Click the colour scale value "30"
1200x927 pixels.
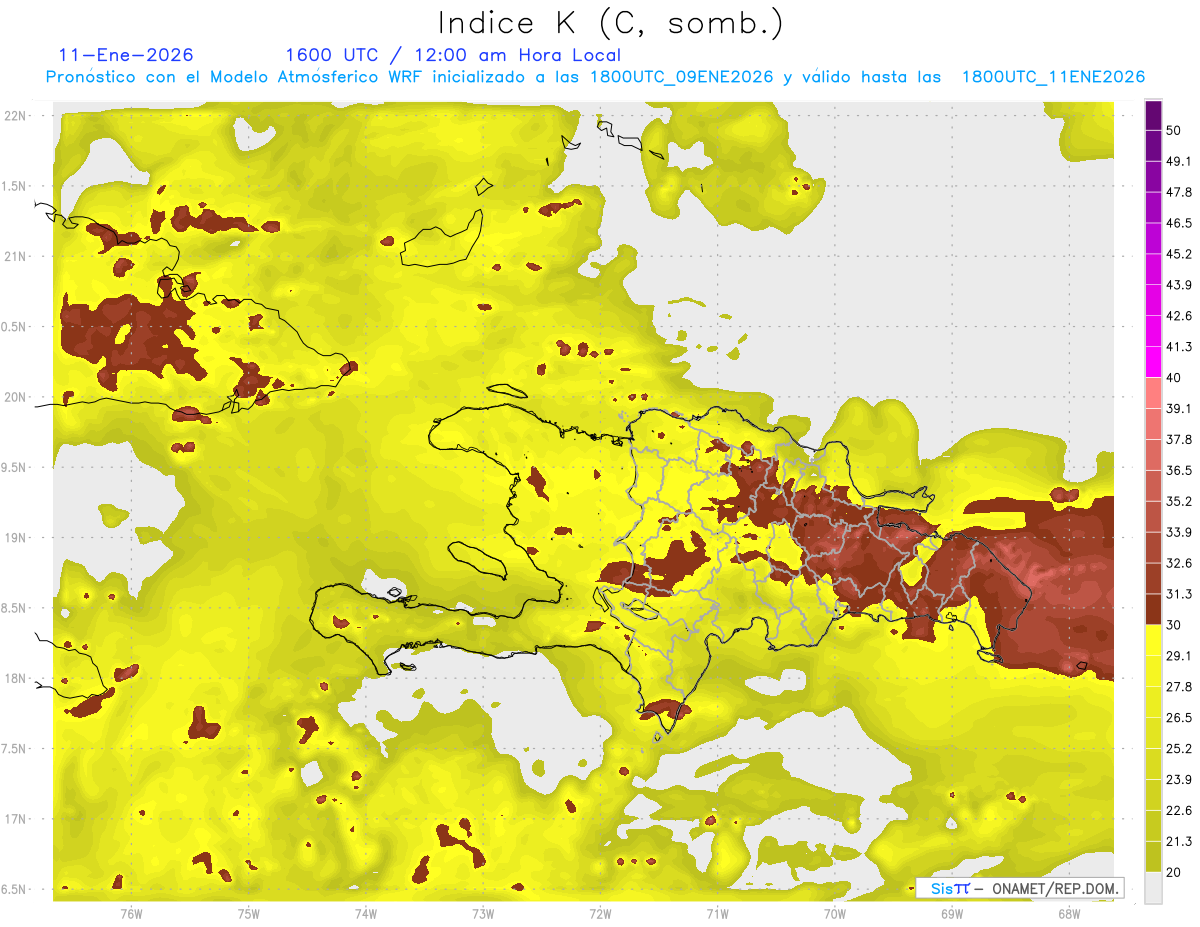pos(1174,625)
